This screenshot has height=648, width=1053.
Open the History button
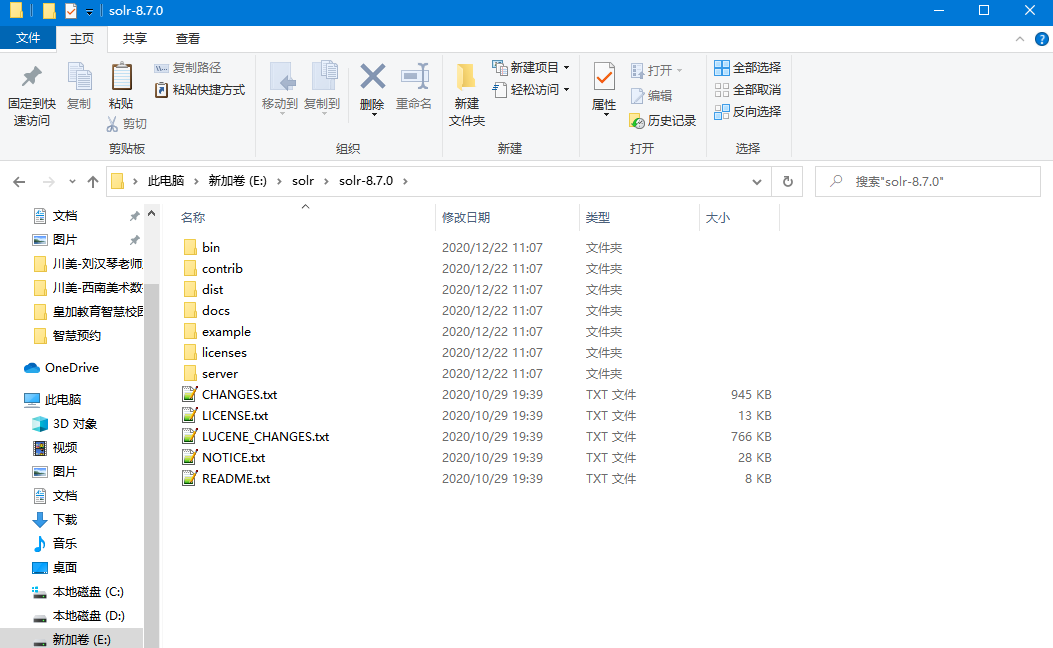(662, 121)
